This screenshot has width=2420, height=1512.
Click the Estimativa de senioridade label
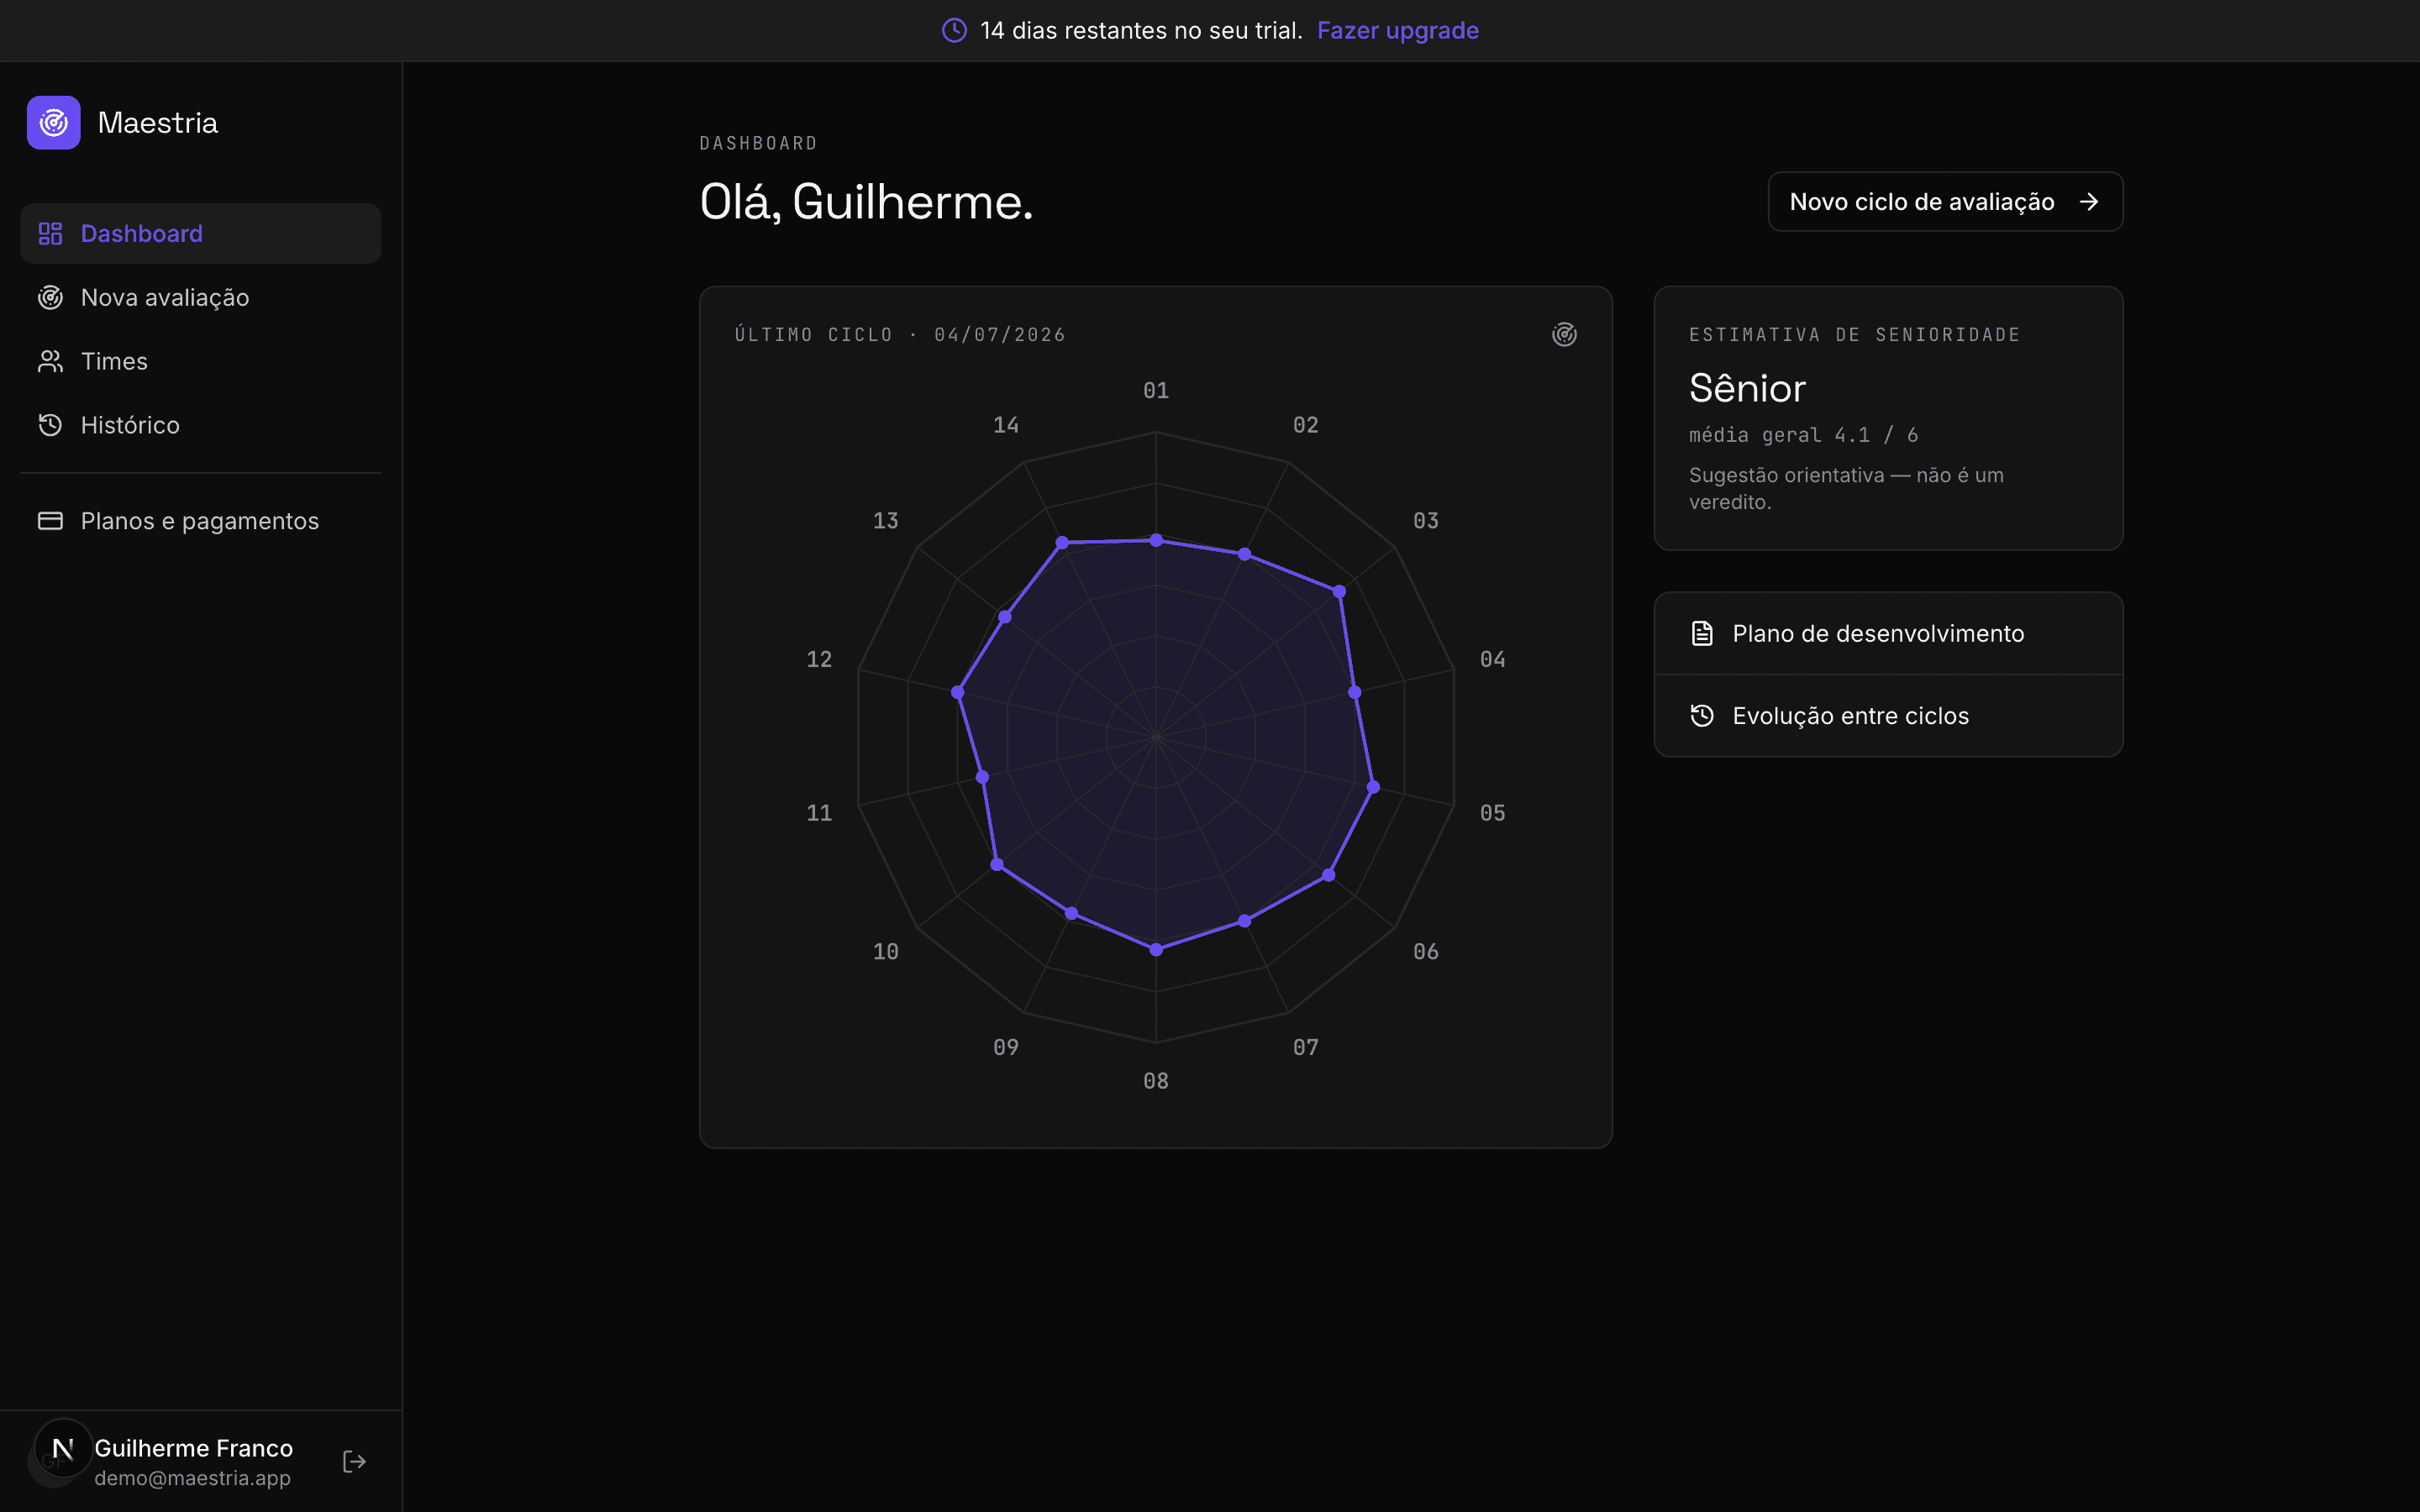1854,334
